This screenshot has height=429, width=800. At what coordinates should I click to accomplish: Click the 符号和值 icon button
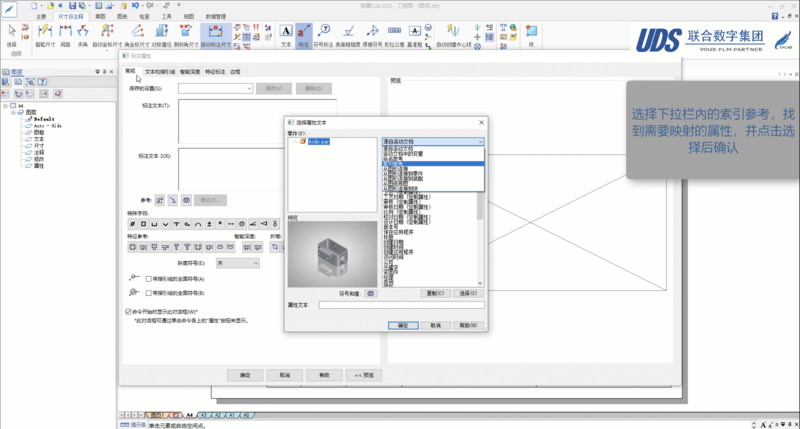(x=370, y=293)
